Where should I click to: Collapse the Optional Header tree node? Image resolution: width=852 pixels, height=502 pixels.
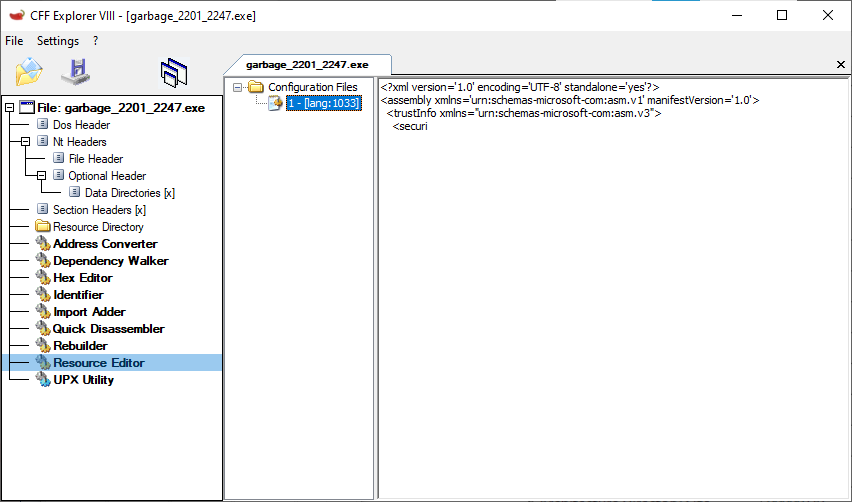tap(42, 176)
